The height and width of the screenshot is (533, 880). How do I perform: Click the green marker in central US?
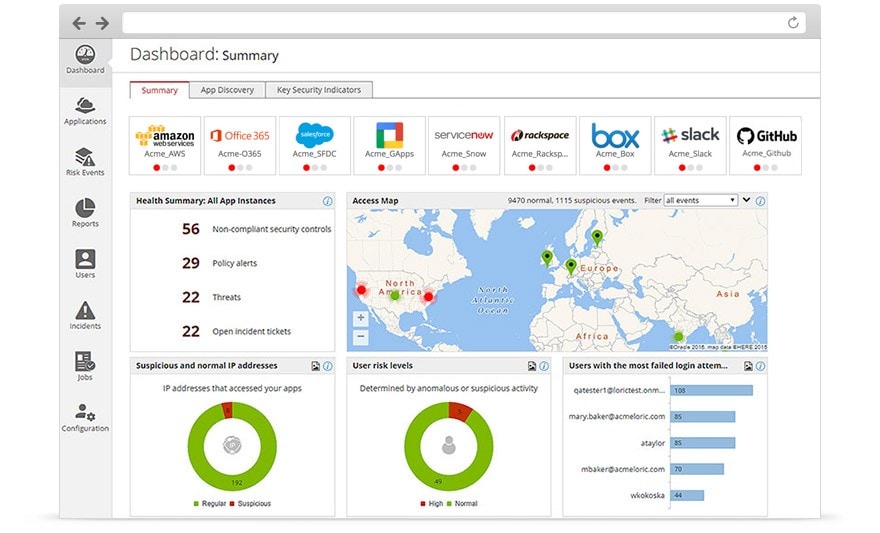coord(395,295)
